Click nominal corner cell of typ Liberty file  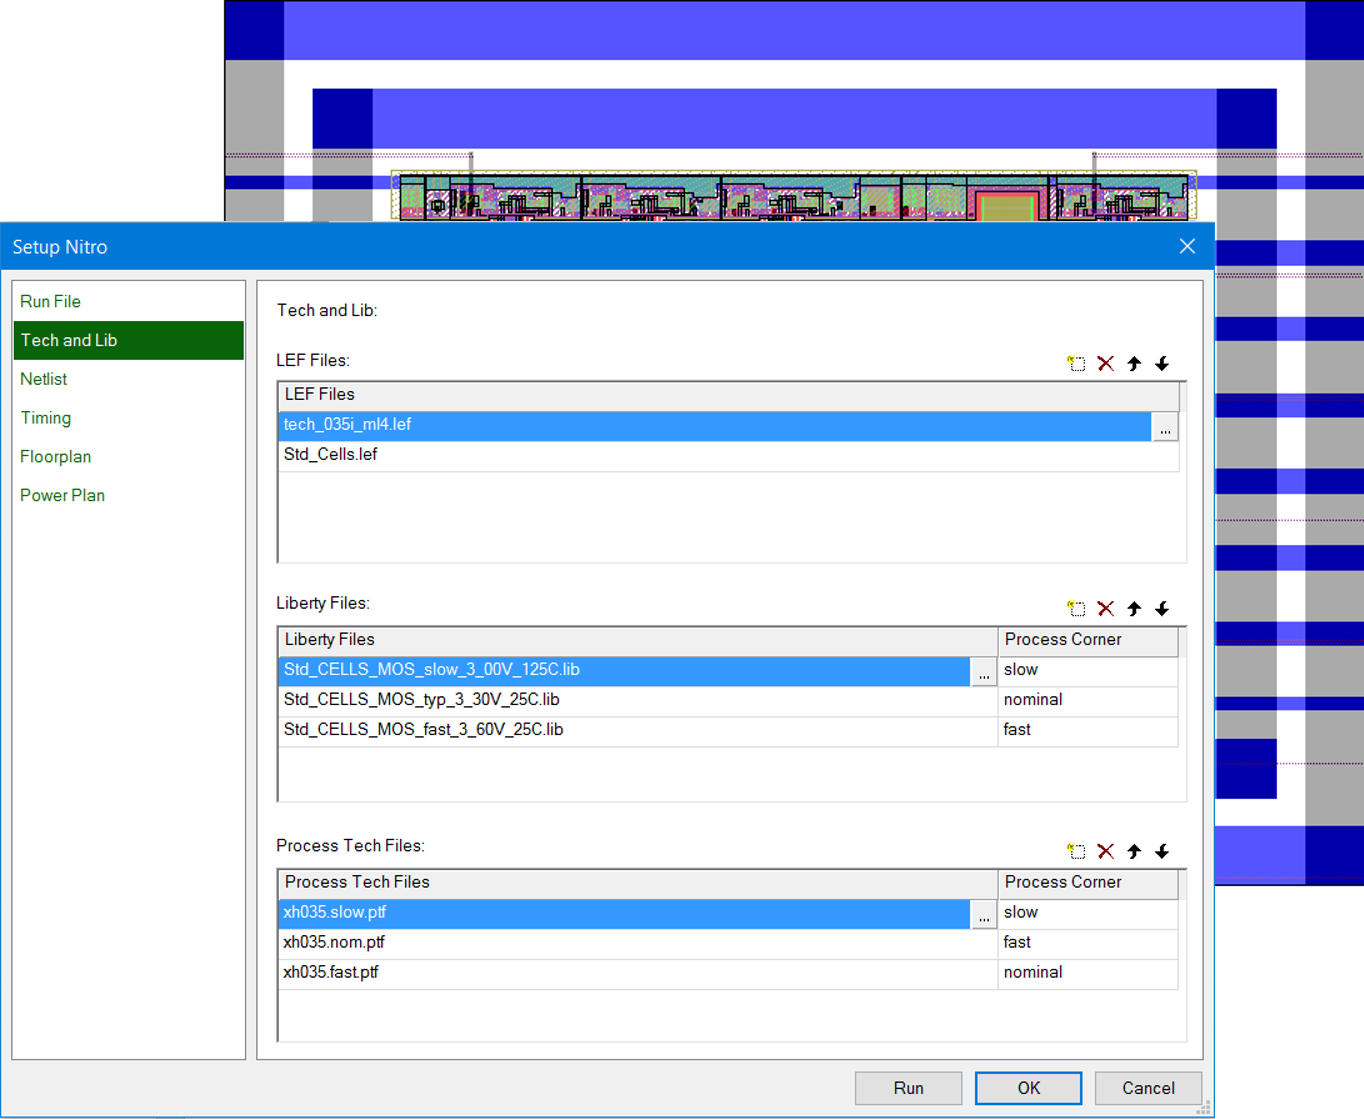pyautogui.click(x=1088, y=701)
